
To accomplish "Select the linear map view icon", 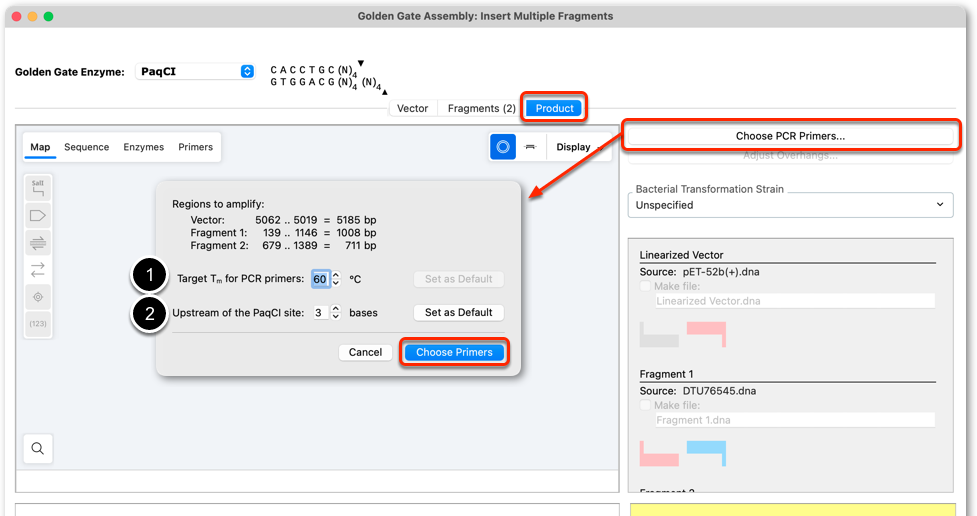I will coord(530,147).
